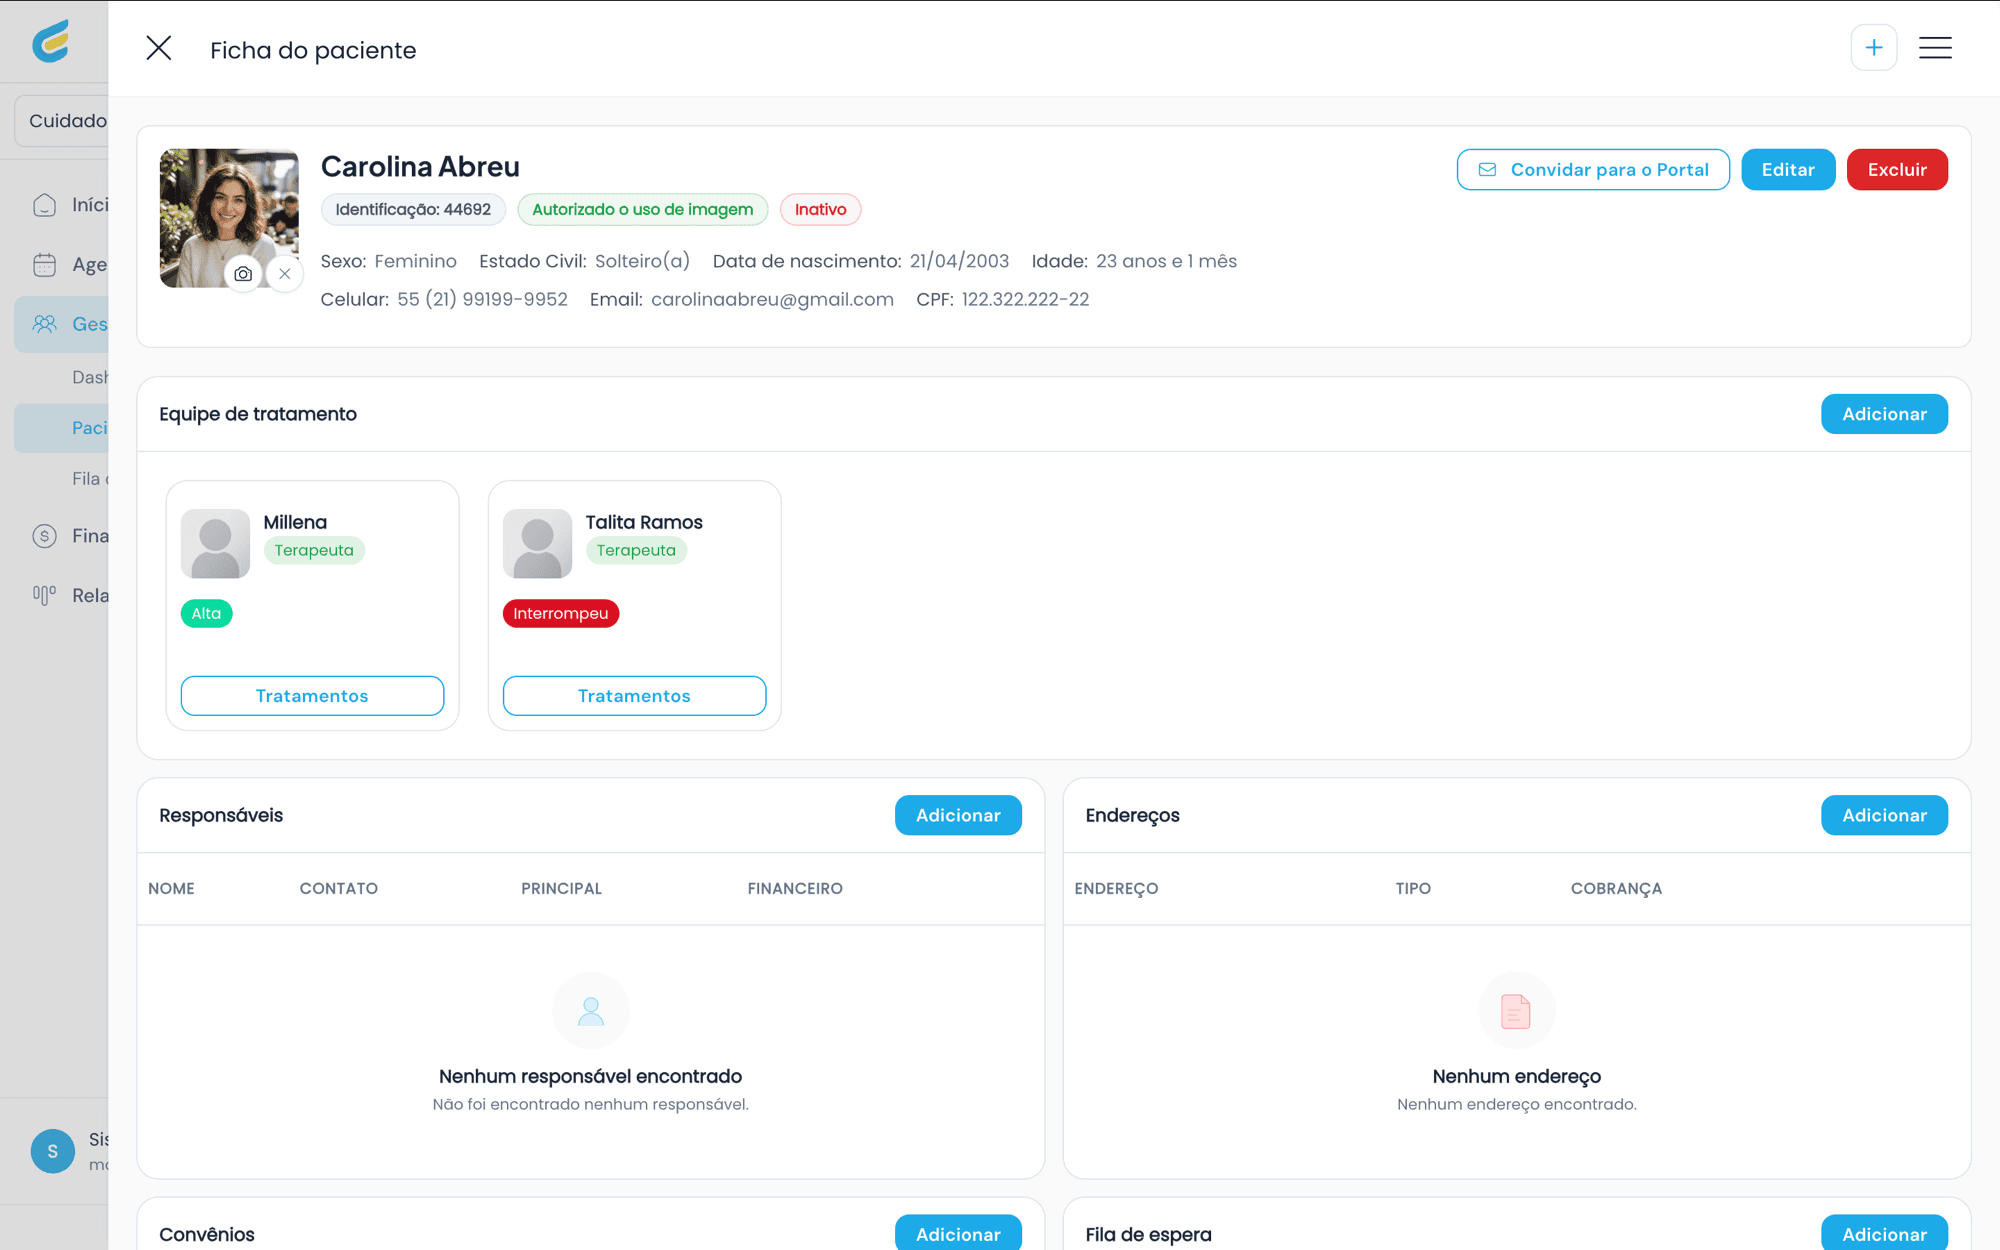Viewport: 2000px width, 1250px height.
Task: Click the NOME column header
Action: coord(171,888)
